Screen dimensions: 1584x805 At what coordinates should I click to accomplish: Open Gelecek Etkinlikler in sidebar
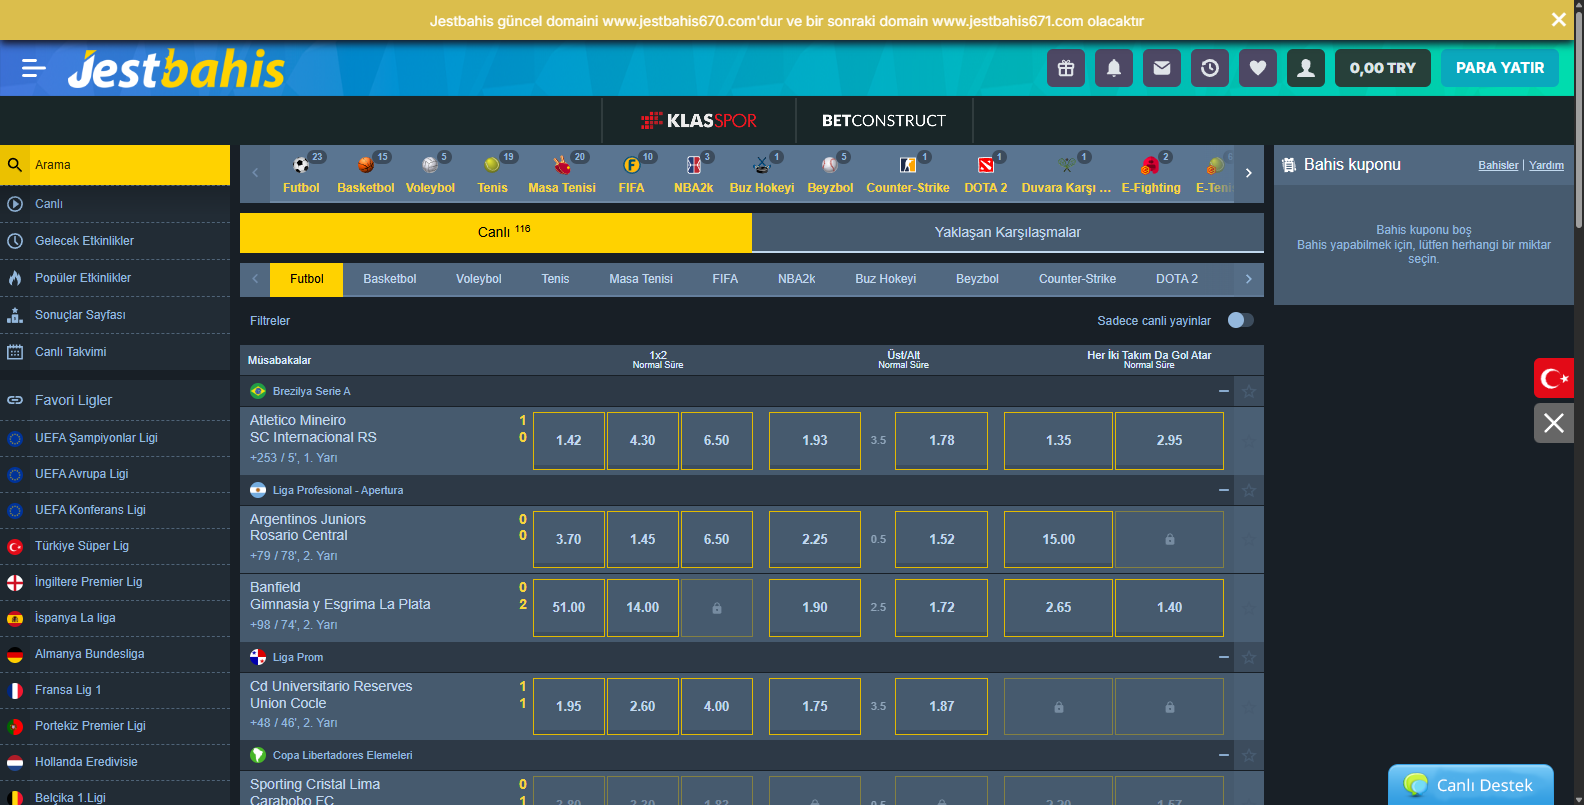click(x=115, y=241)
